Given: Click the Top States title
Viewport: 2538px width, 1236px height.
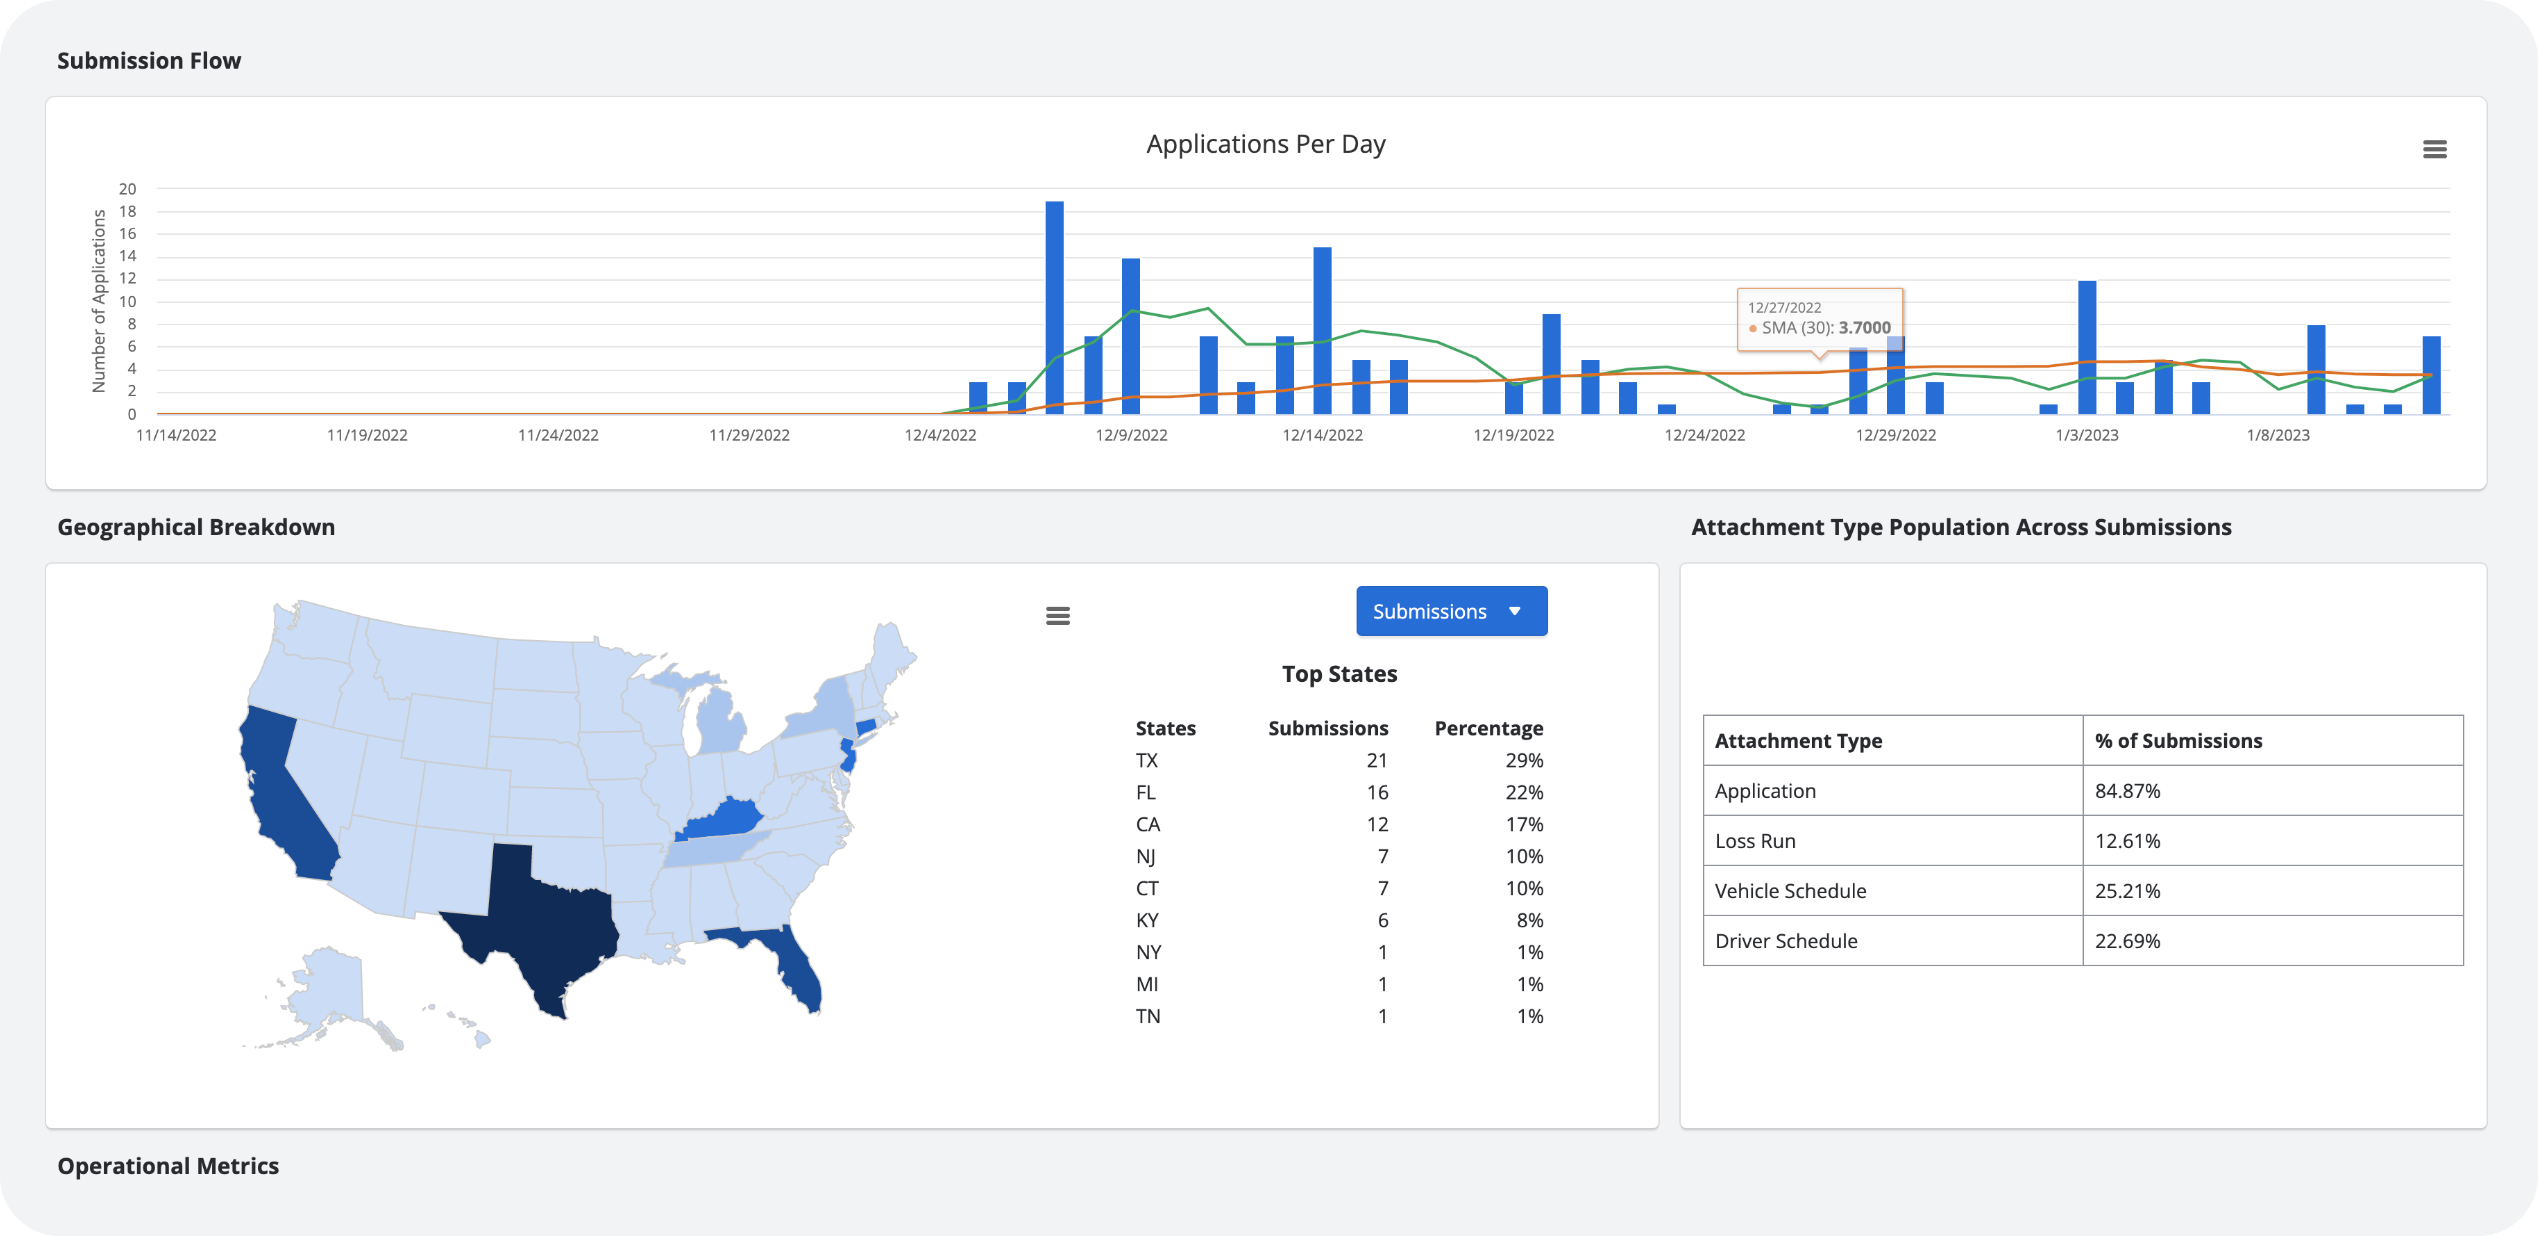Looking at the screenshot, I should pyautogui.click(x=1339, y=674).
